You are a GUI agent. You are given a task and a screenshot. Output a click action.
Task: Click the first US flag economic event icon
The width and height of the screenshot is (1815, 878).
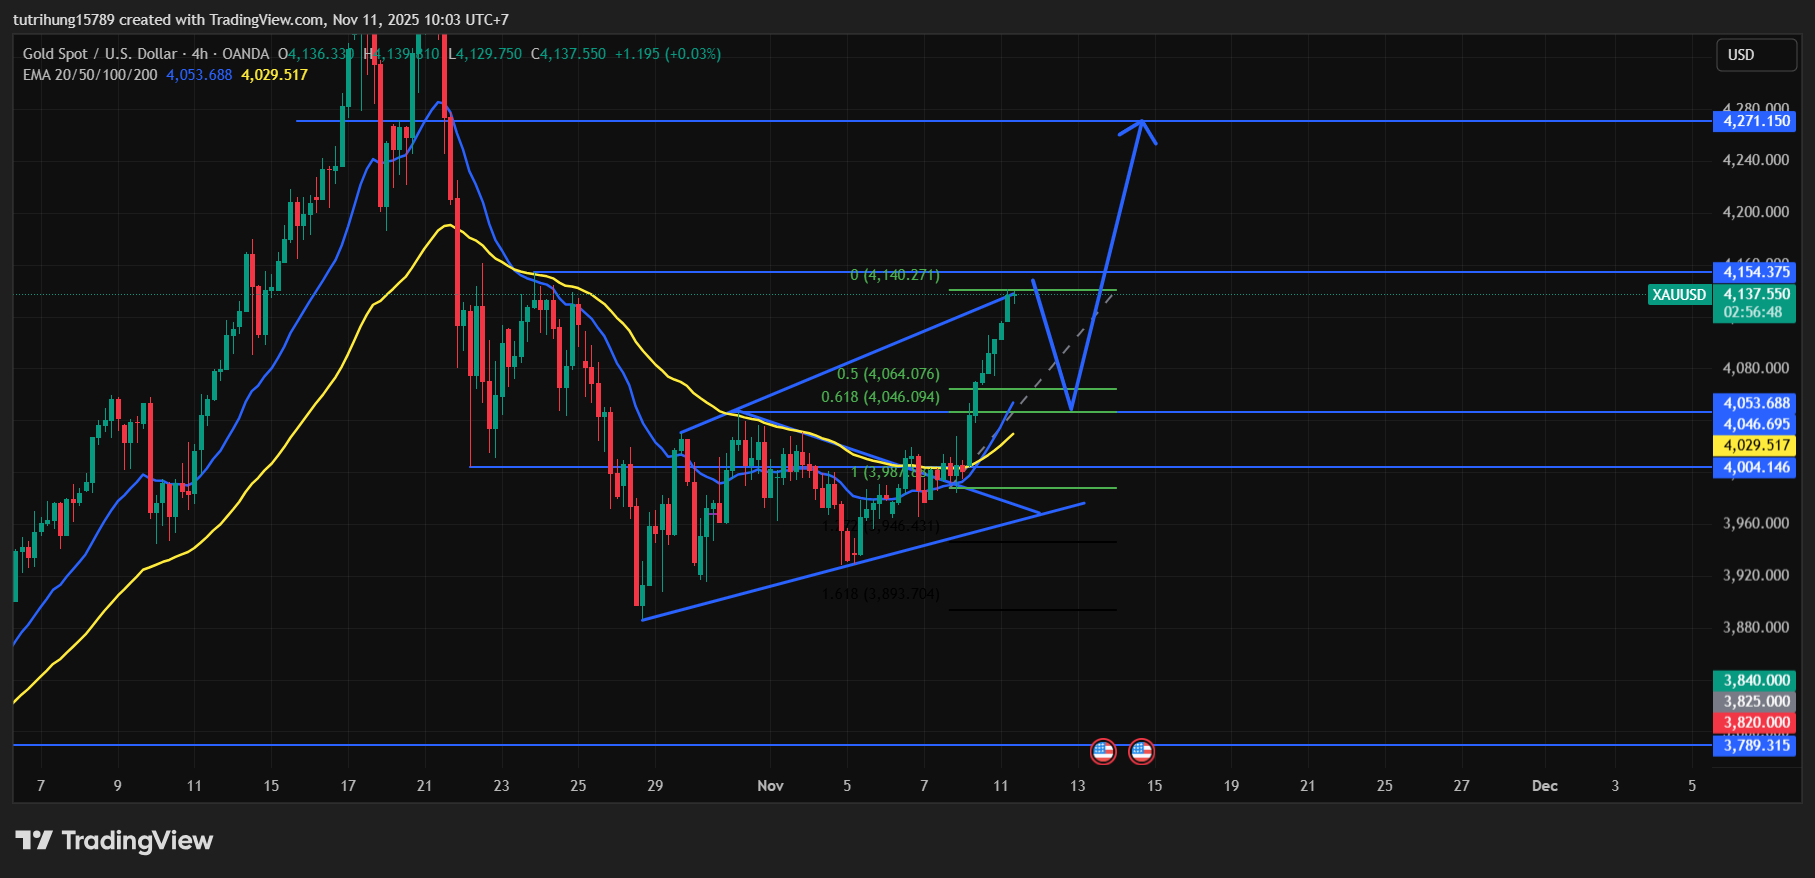(x=1103, y=751)
